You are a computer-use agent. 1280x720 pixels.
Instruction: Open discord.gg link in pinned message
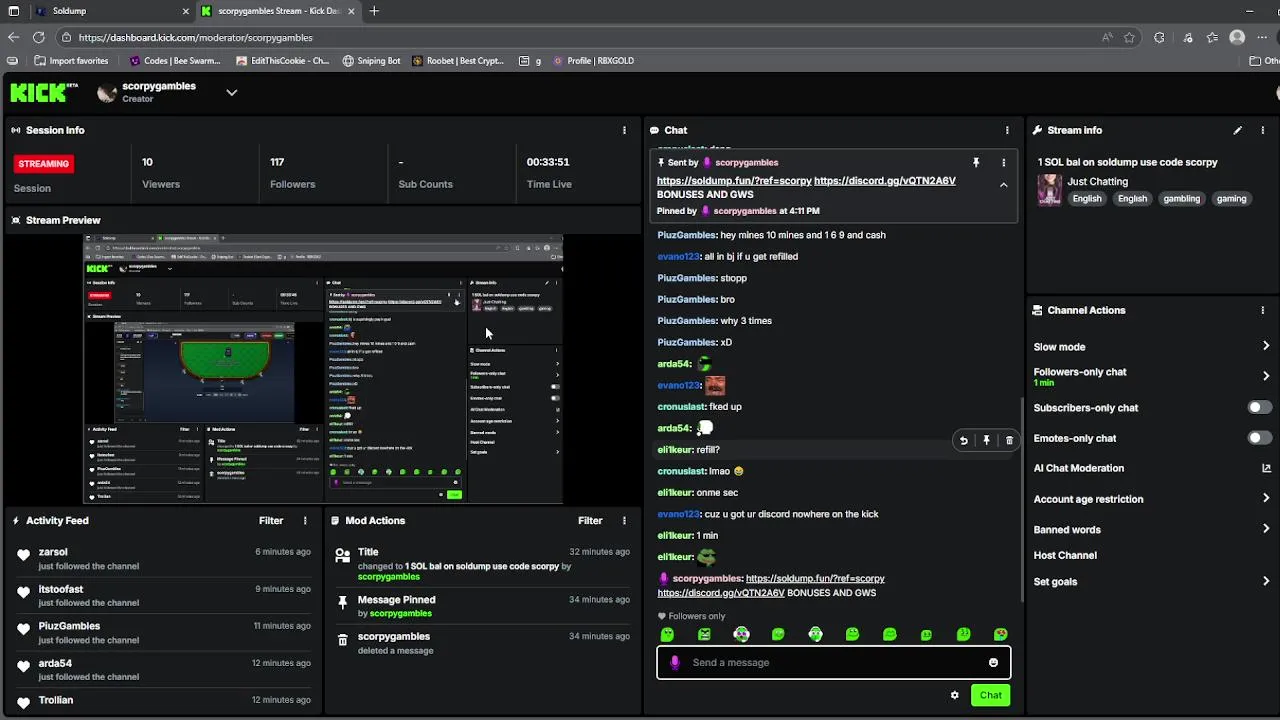pos(885,181)
